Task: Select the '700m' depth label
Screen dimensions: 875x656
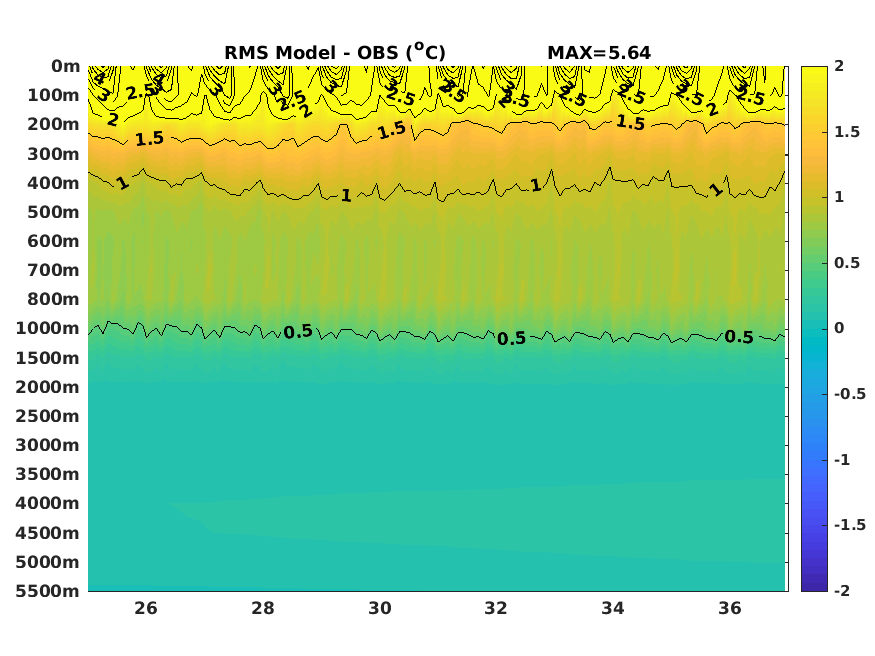Action: 54,271
